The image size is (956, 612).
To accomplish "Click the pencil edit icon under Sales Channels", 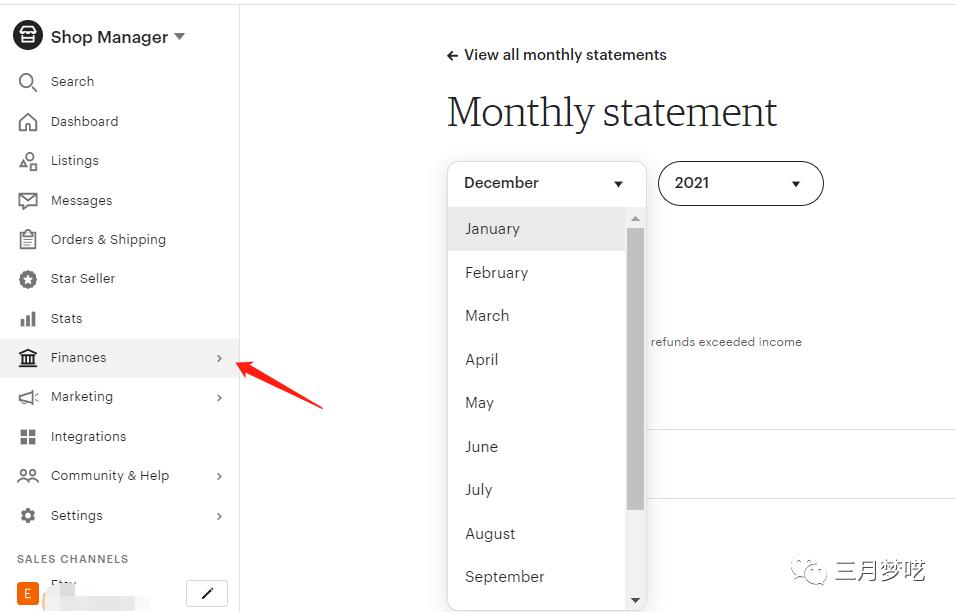I will click(207, 593).
